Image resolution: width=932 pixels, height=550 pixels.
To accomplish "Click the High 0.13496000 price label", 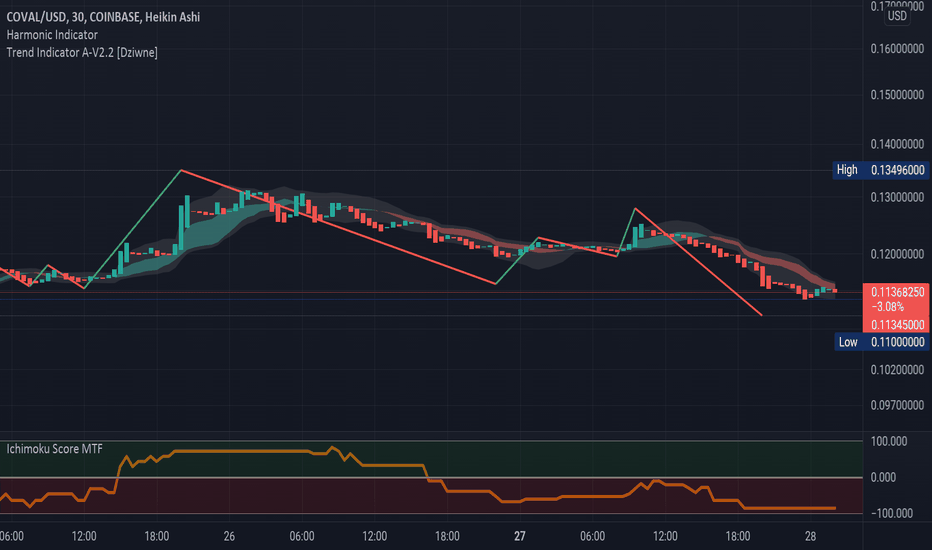I will 880,170.
